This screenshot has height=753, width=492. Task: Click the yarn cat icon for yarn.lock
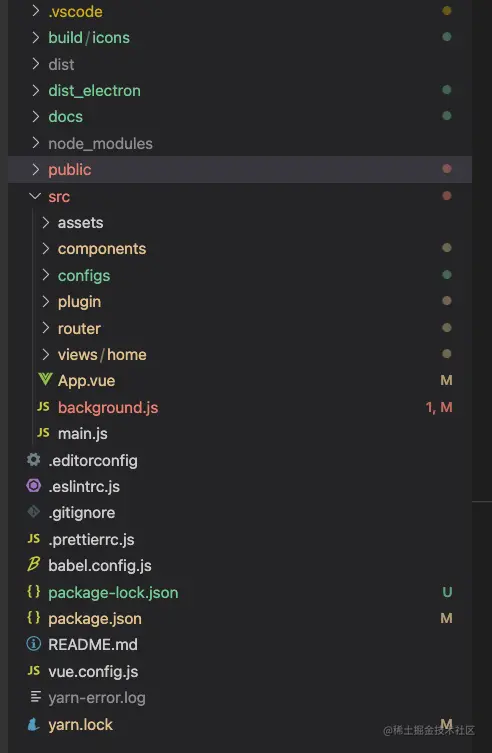pos(34,724)
